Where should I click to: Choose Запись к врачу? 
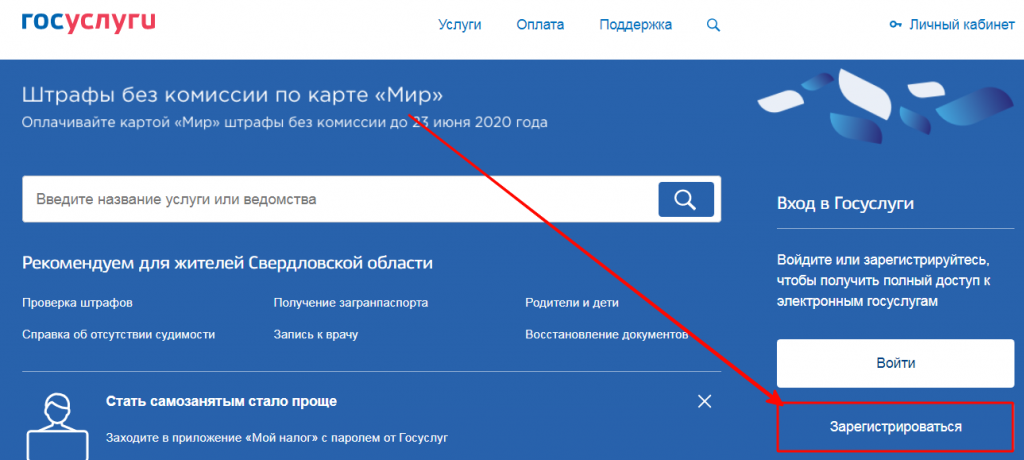315,334
